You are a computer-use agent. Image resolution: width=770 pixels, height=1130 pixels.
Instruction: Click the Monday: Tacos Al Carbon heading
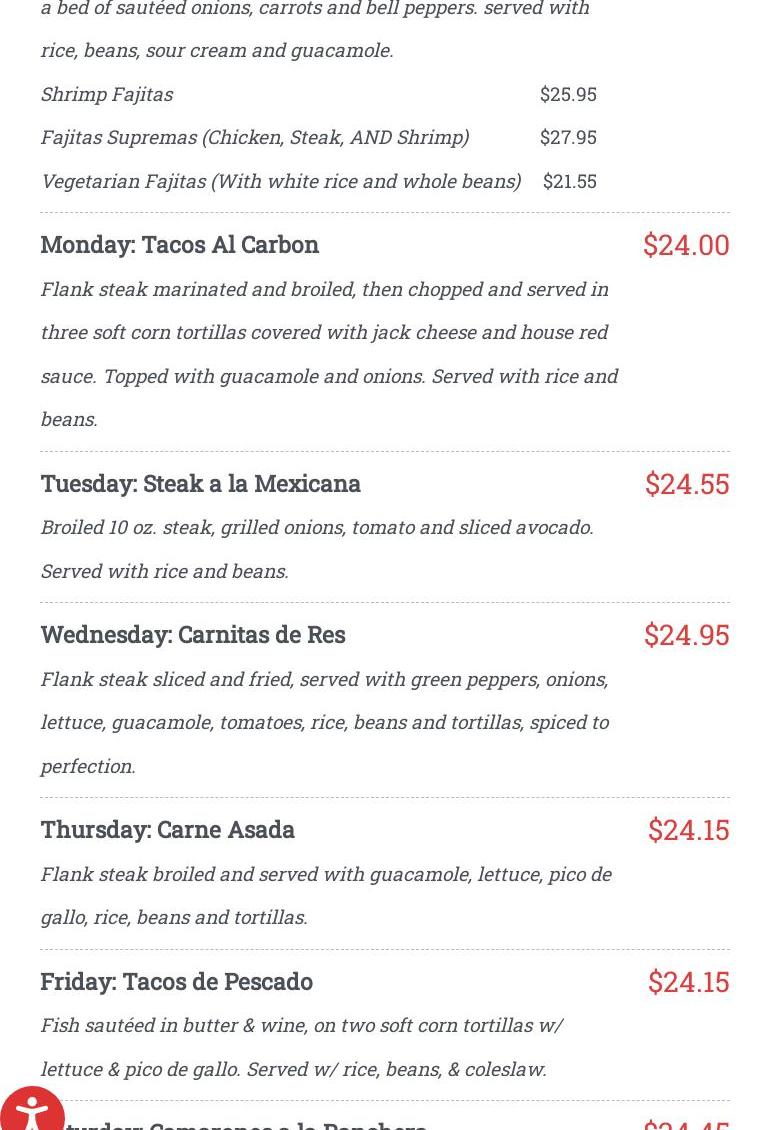[180, 245]
